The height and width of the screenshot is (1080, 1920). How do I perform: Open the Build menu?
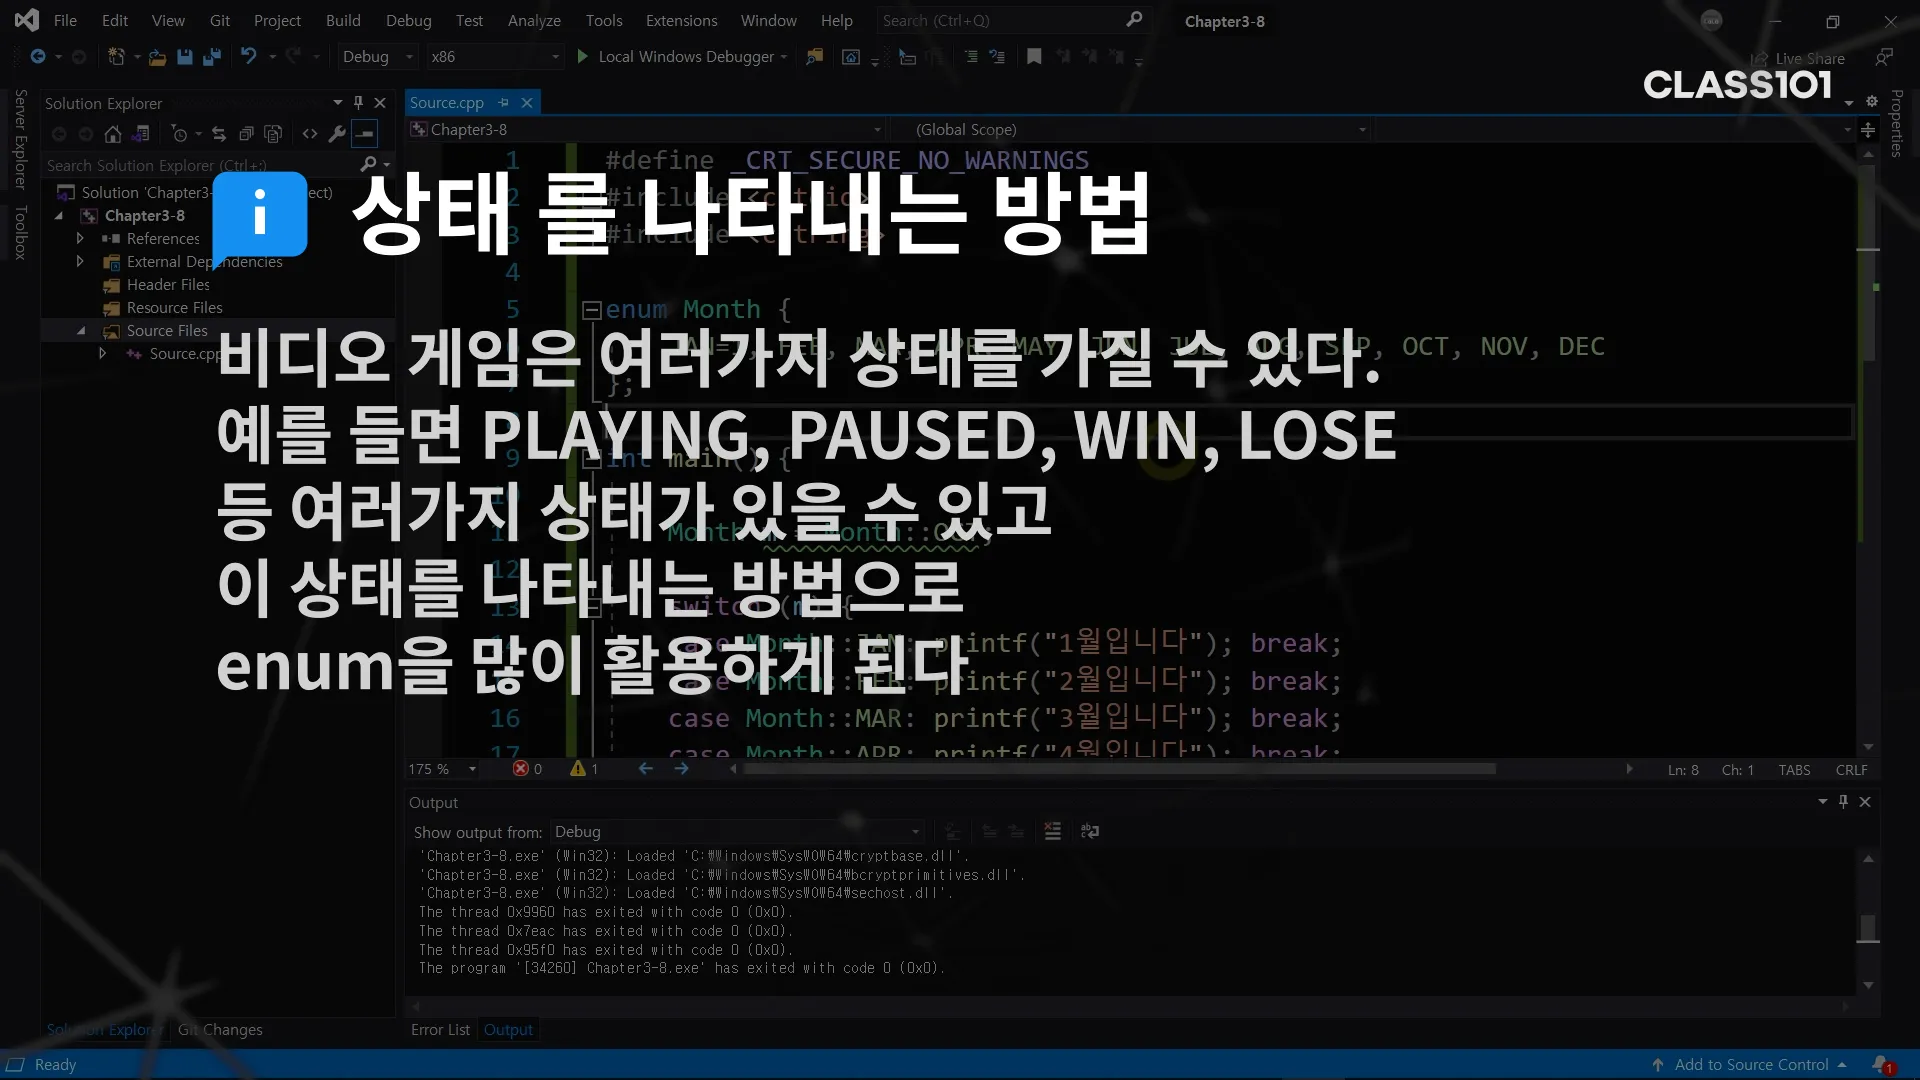pyautogui.click(x=342, y=20)
